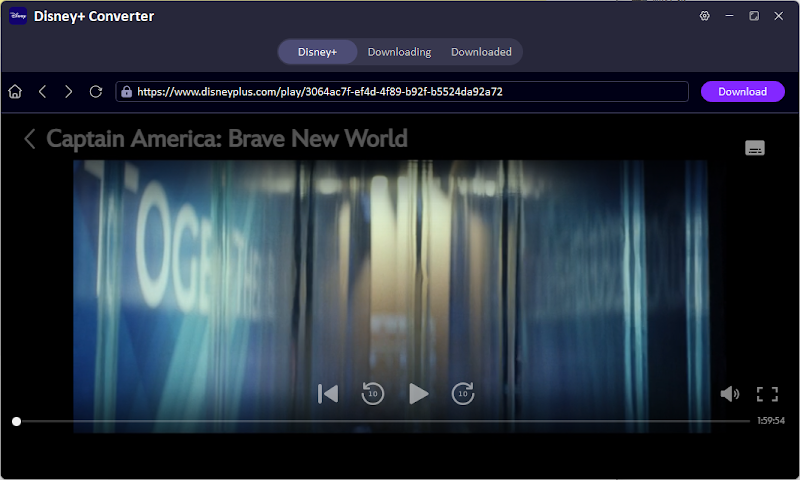Open the settings gear in title bar
Image resolution: width=800 pixels, height=480 pixels.
[x=705, y=16]
